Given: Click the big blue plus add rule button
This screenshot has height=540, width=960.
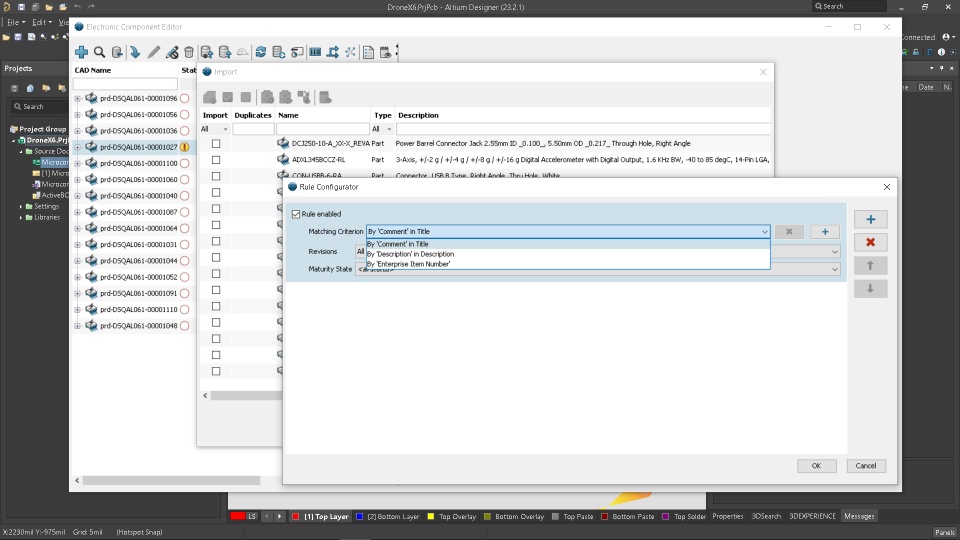Looking at the screenshot, I should (x=870, y=219).
